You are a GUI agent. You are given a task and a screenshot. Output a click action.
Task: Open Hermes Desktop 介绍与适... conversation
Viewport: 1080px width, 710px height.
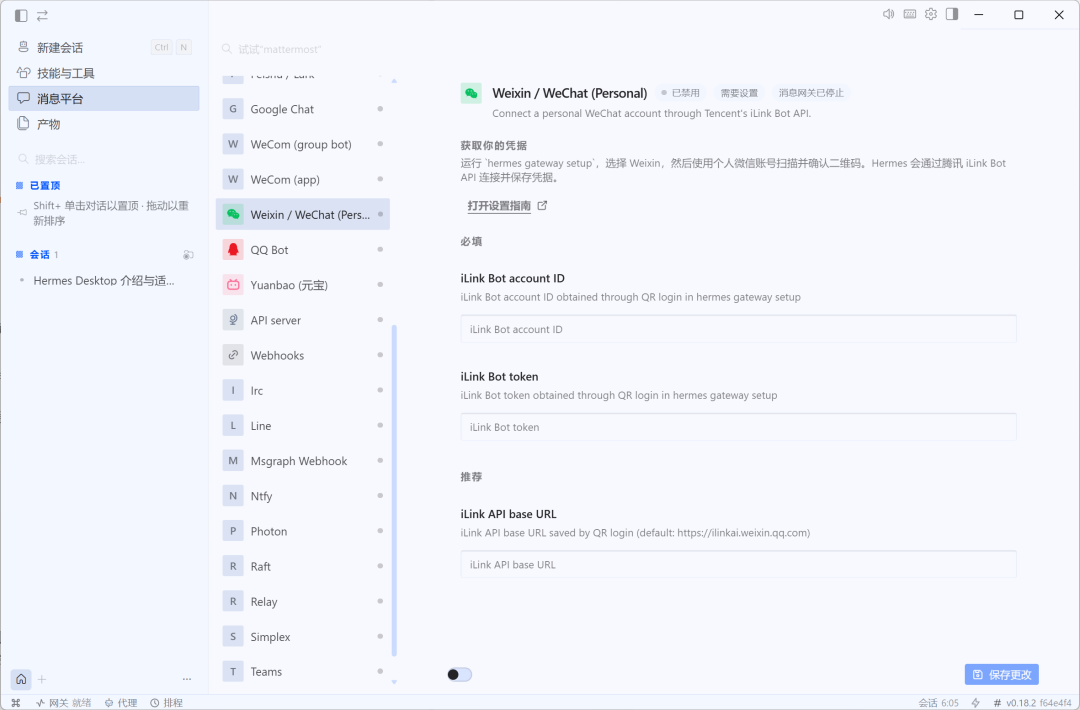pyautogui.click(x=104, y=281)
